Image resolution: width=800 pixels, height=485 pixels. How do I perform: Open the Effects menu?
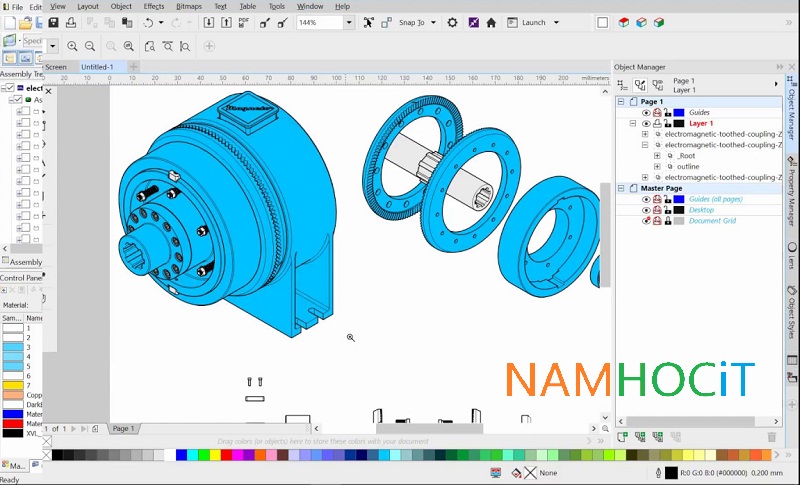154,6
